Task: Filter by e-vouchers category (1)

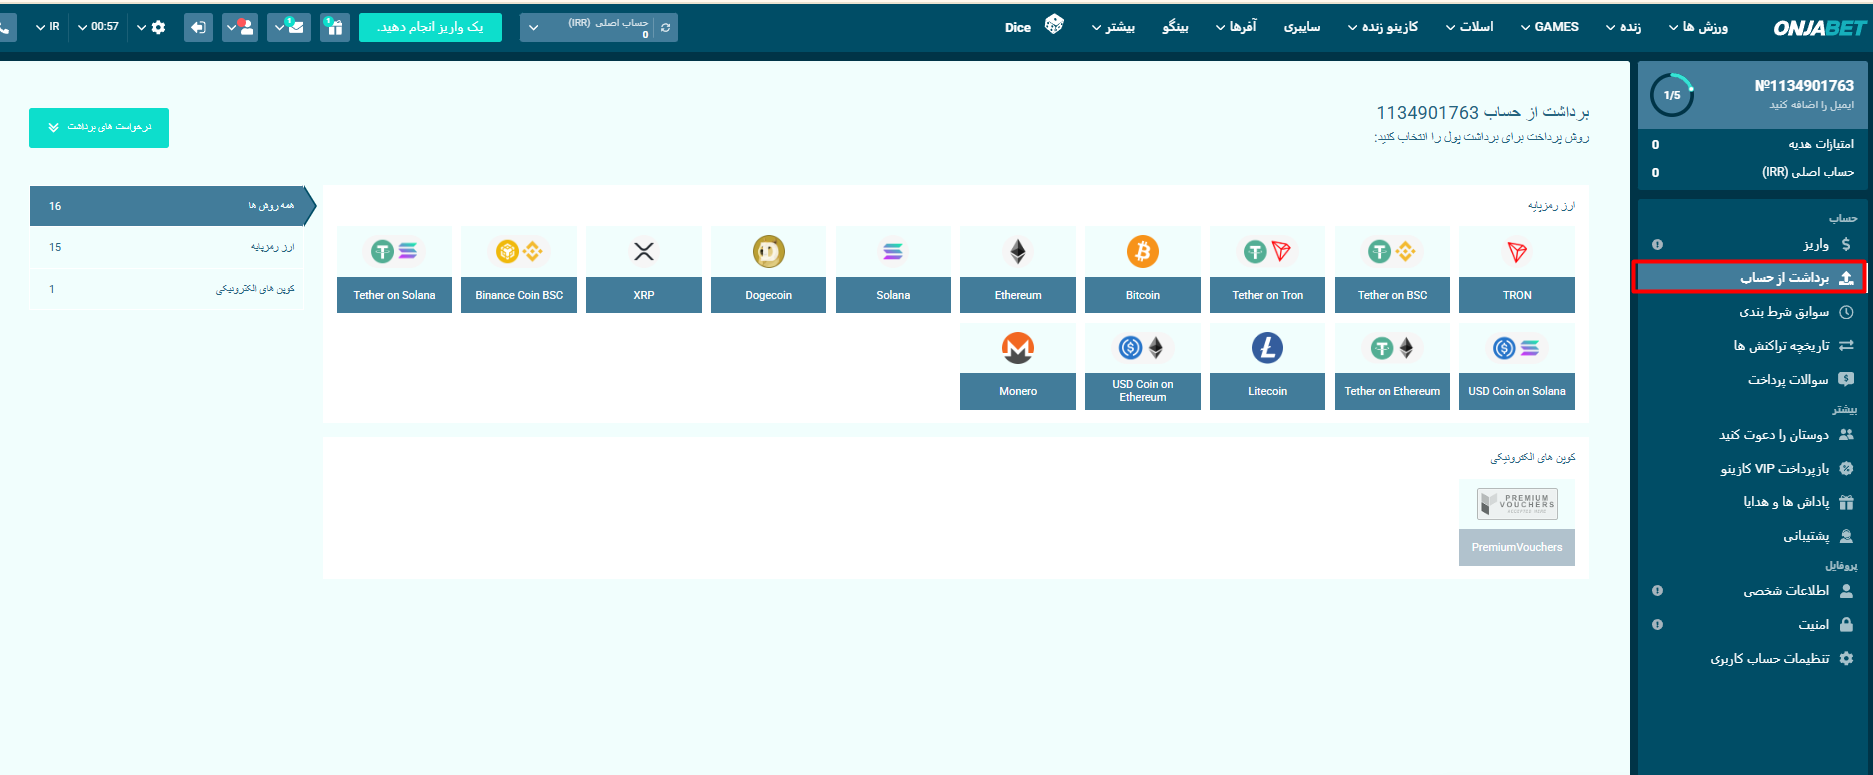Action: click(165, 289)
